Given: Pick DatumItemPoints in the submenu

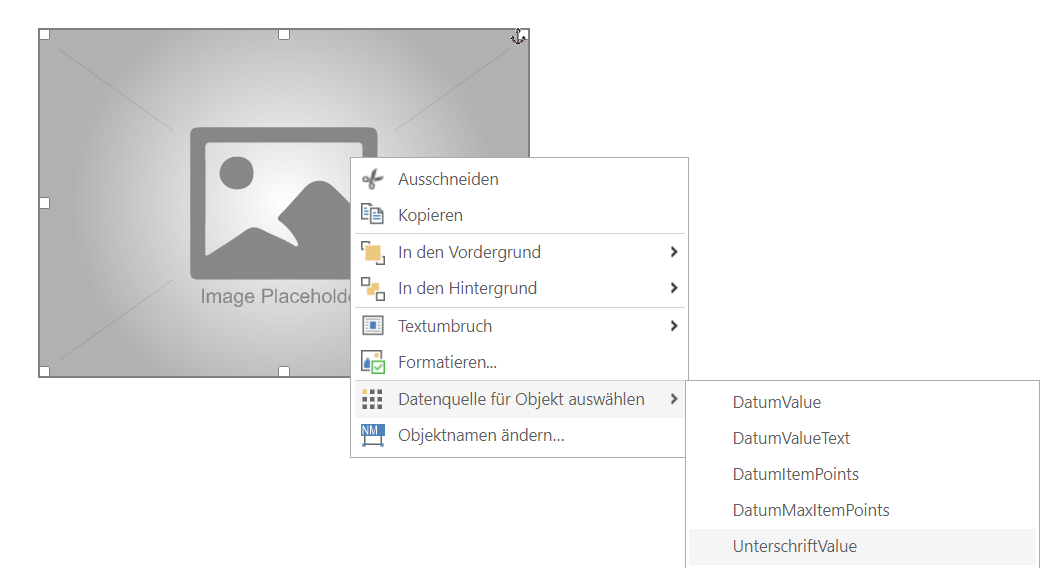Looking at the screenshot, I should [x=795, y=474].
